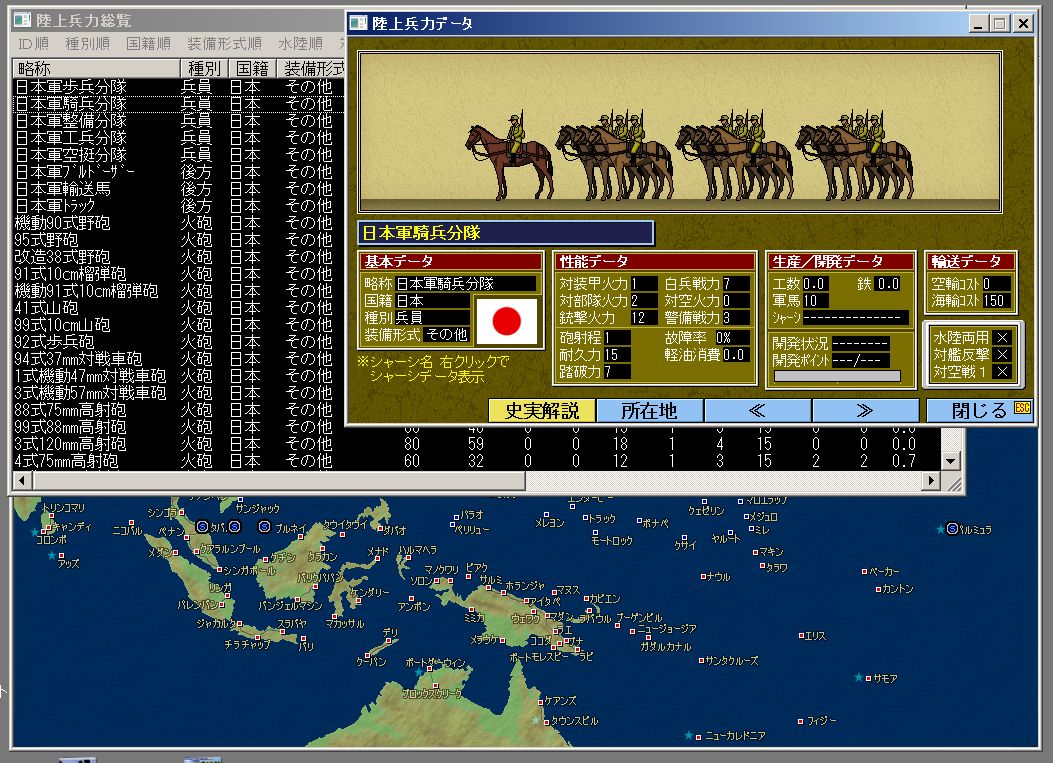
Task: Click the タウンスビル star marker
Action: (x=535, y=720)
